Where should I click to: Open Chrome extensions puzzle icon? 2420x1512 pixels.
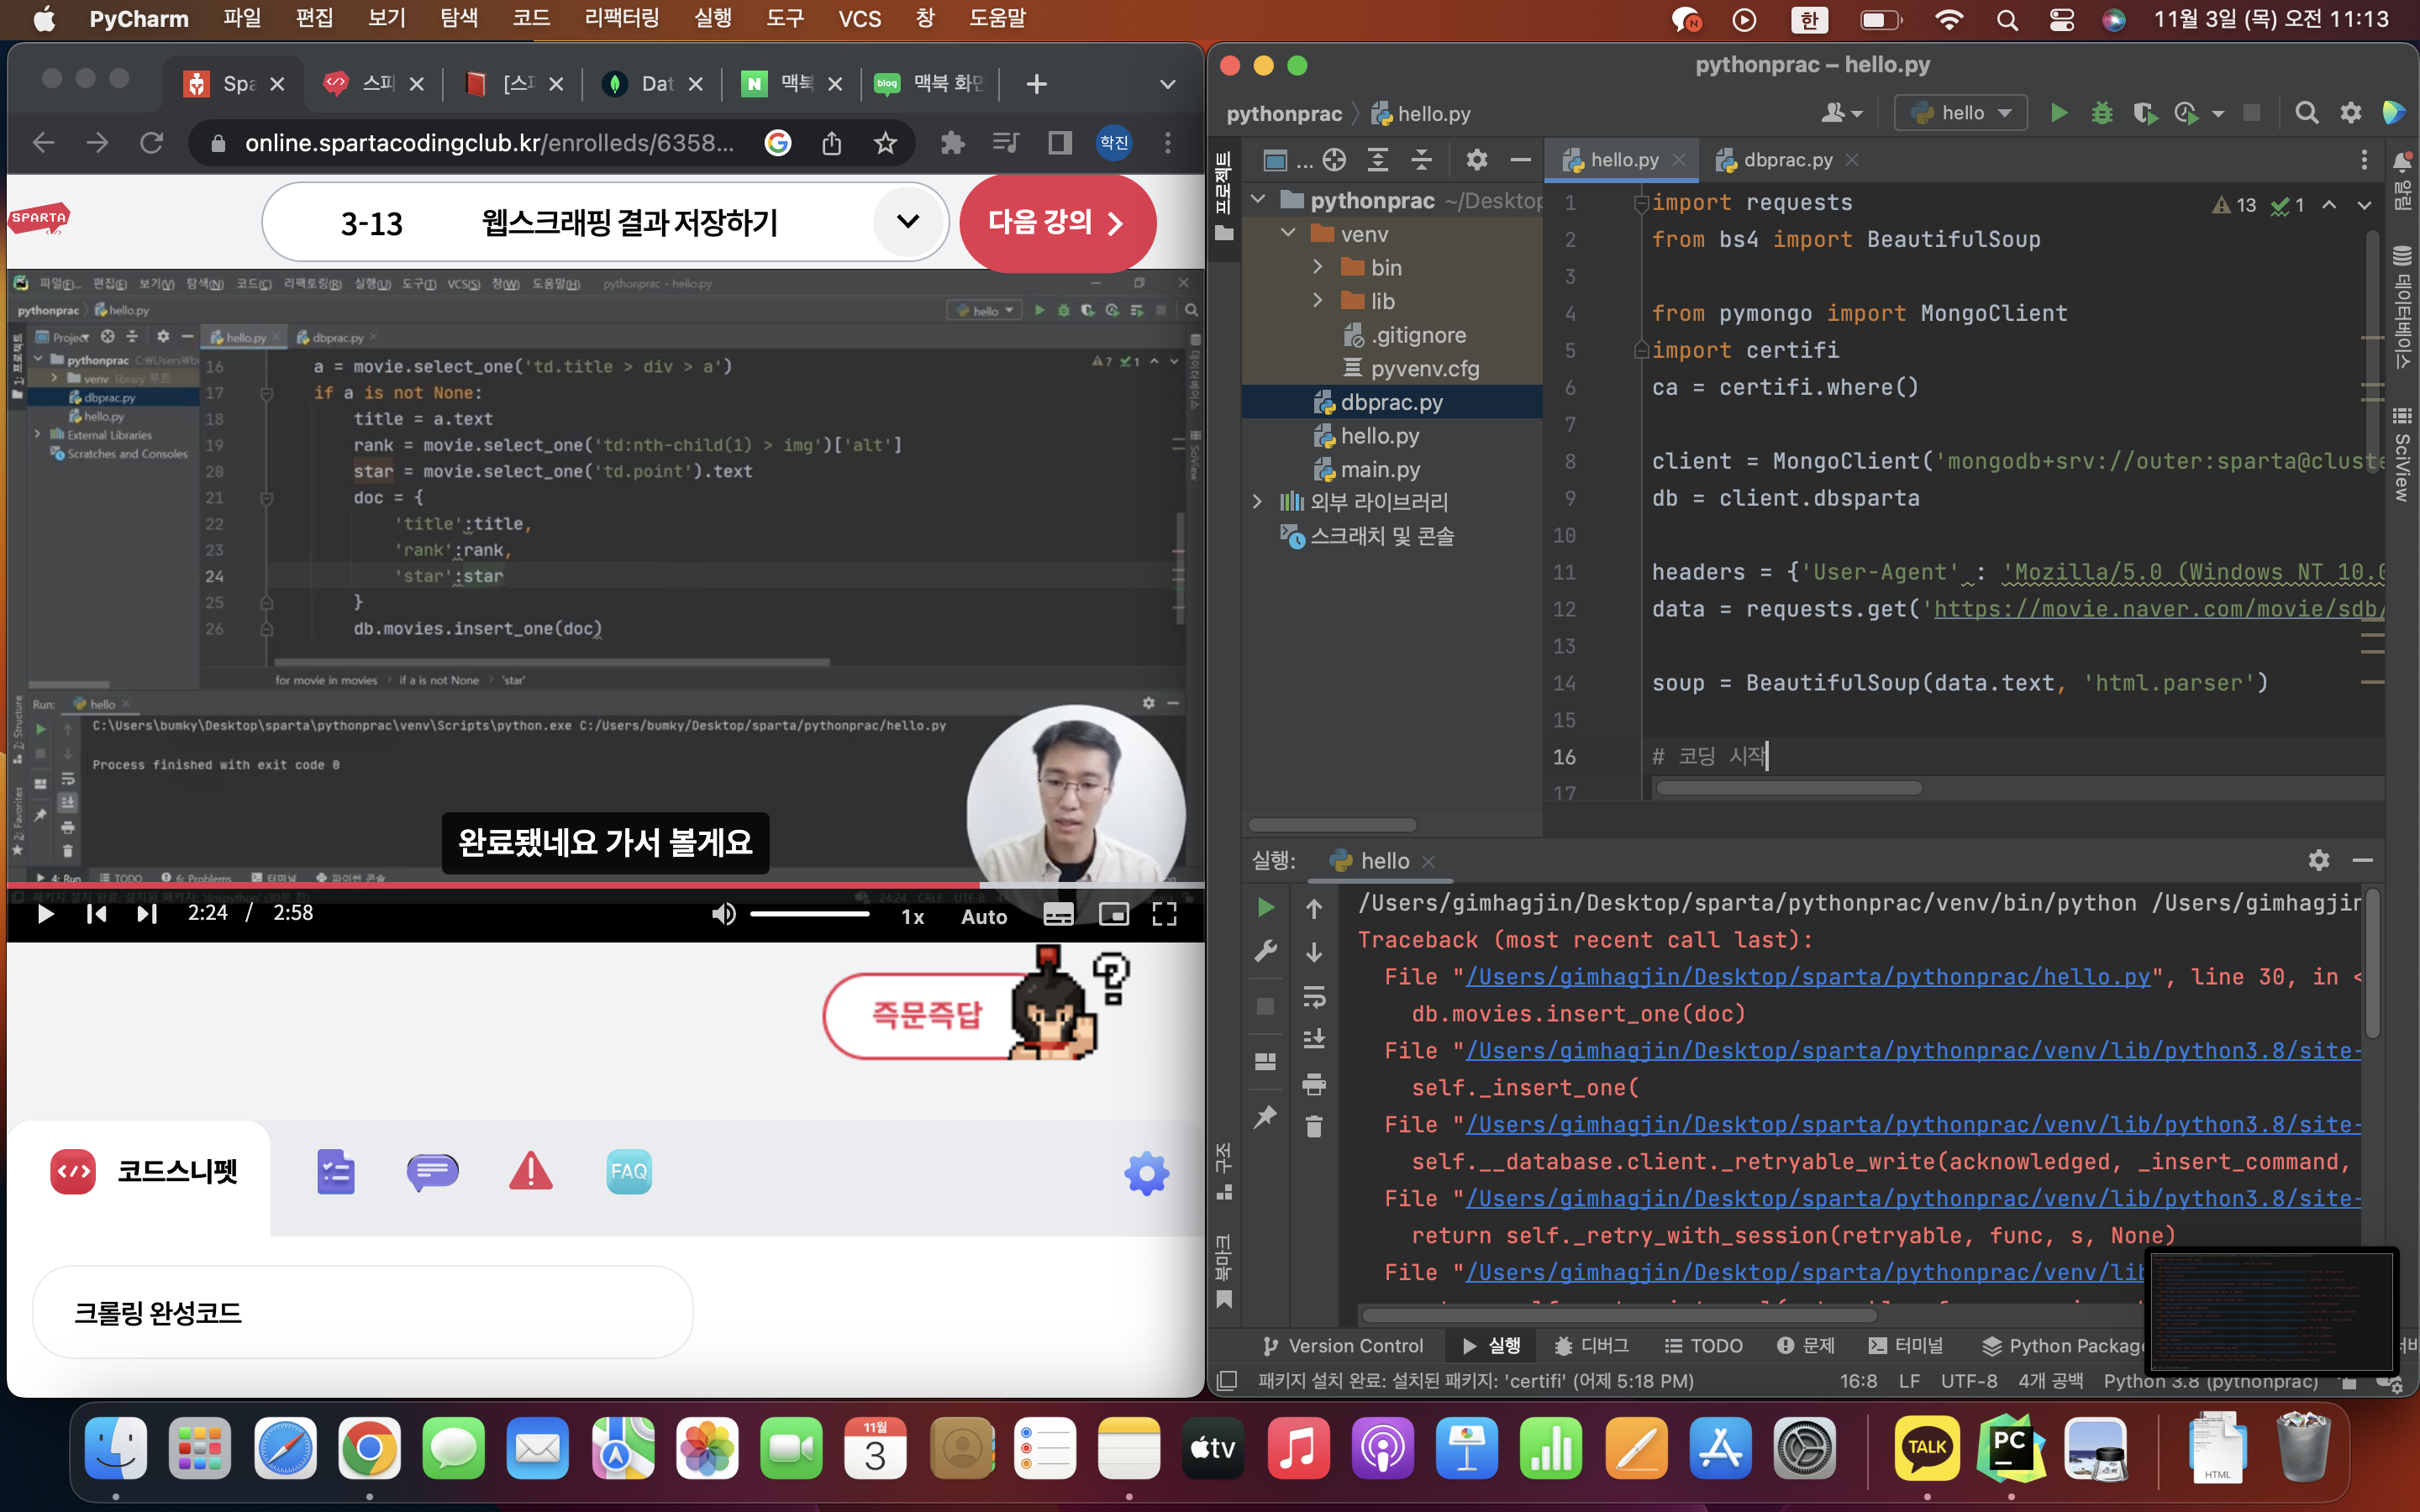click(952, 143)
